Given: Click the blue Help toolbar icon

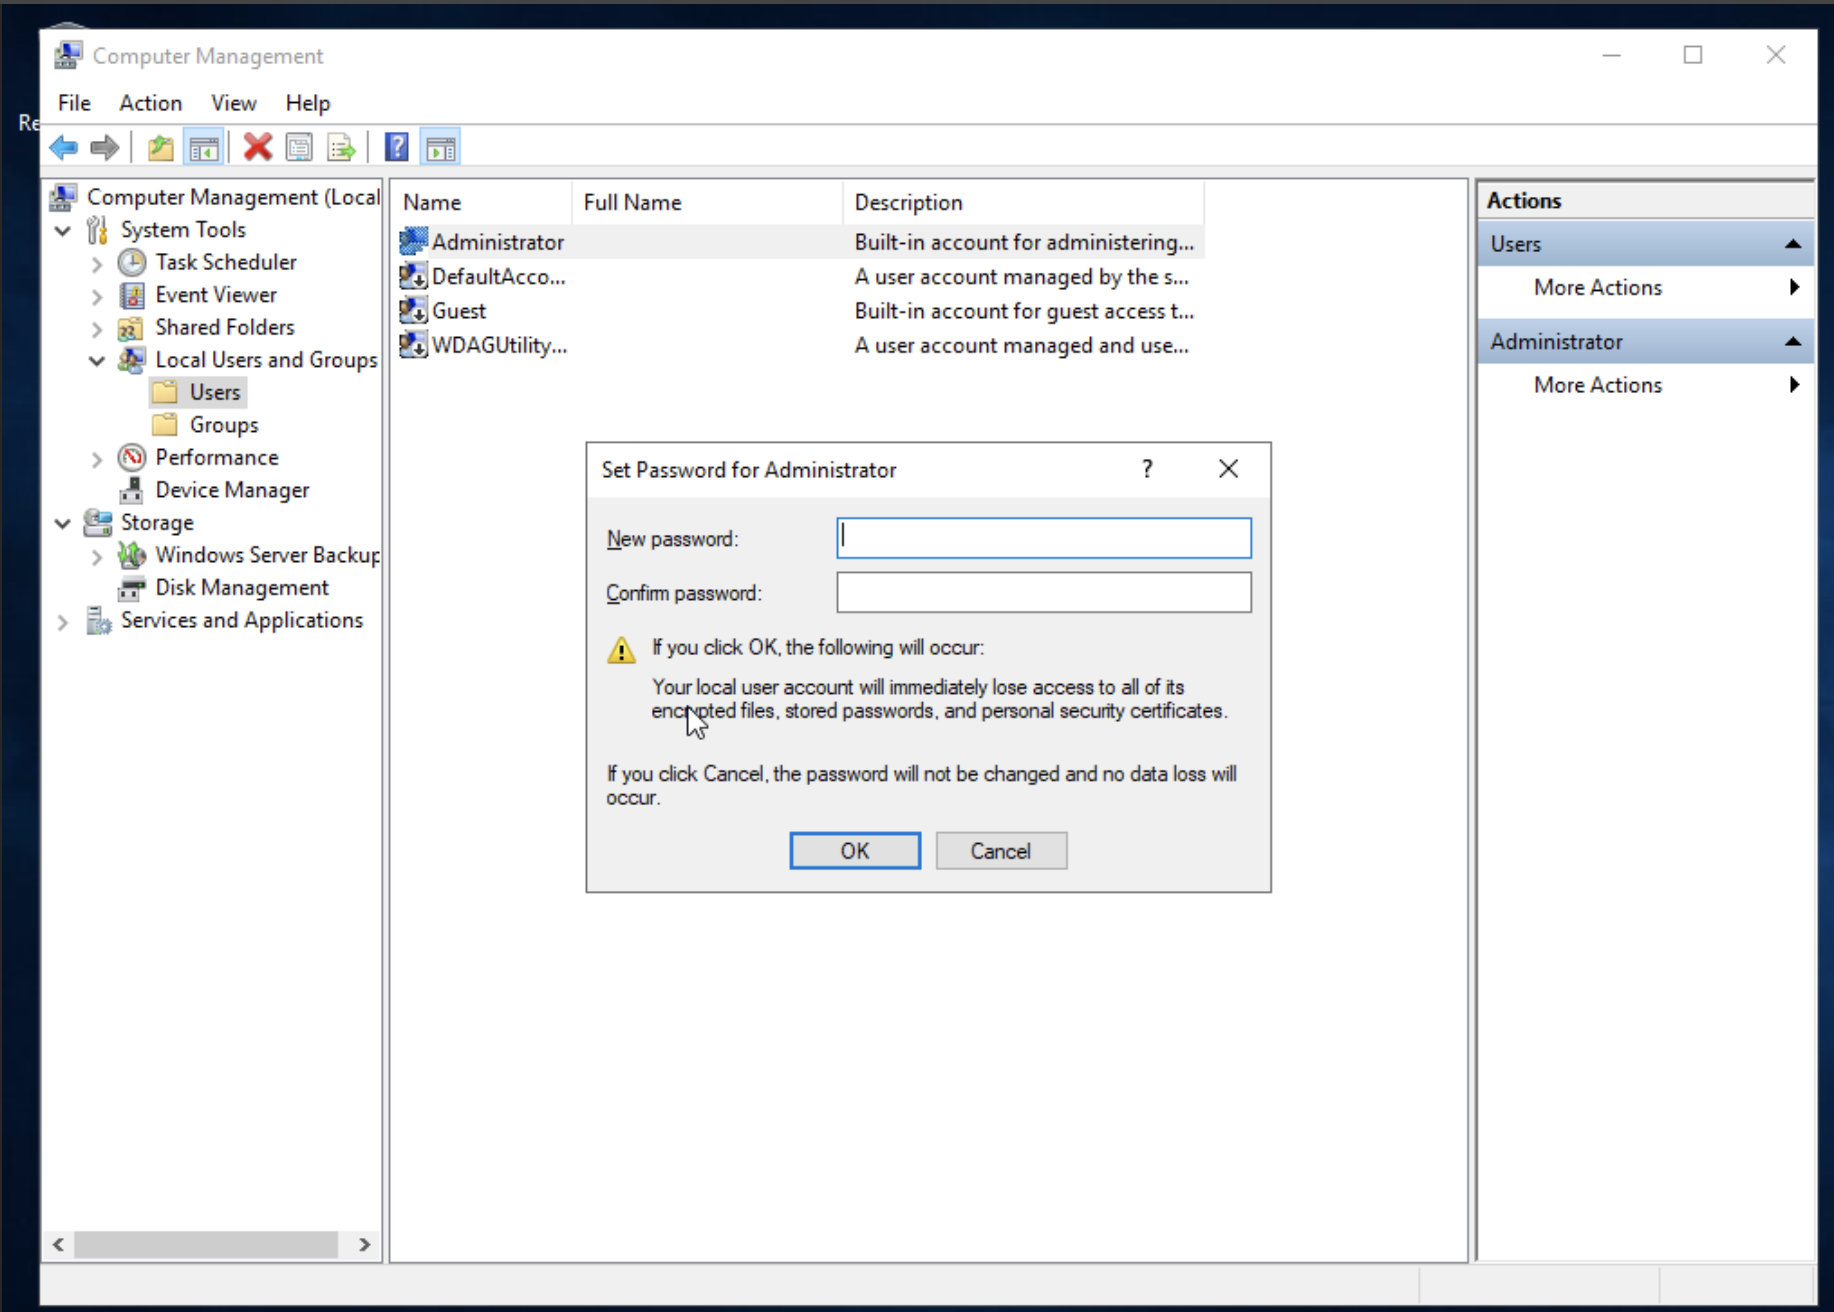Looking at the screenshot, I should tap(396, 148).
